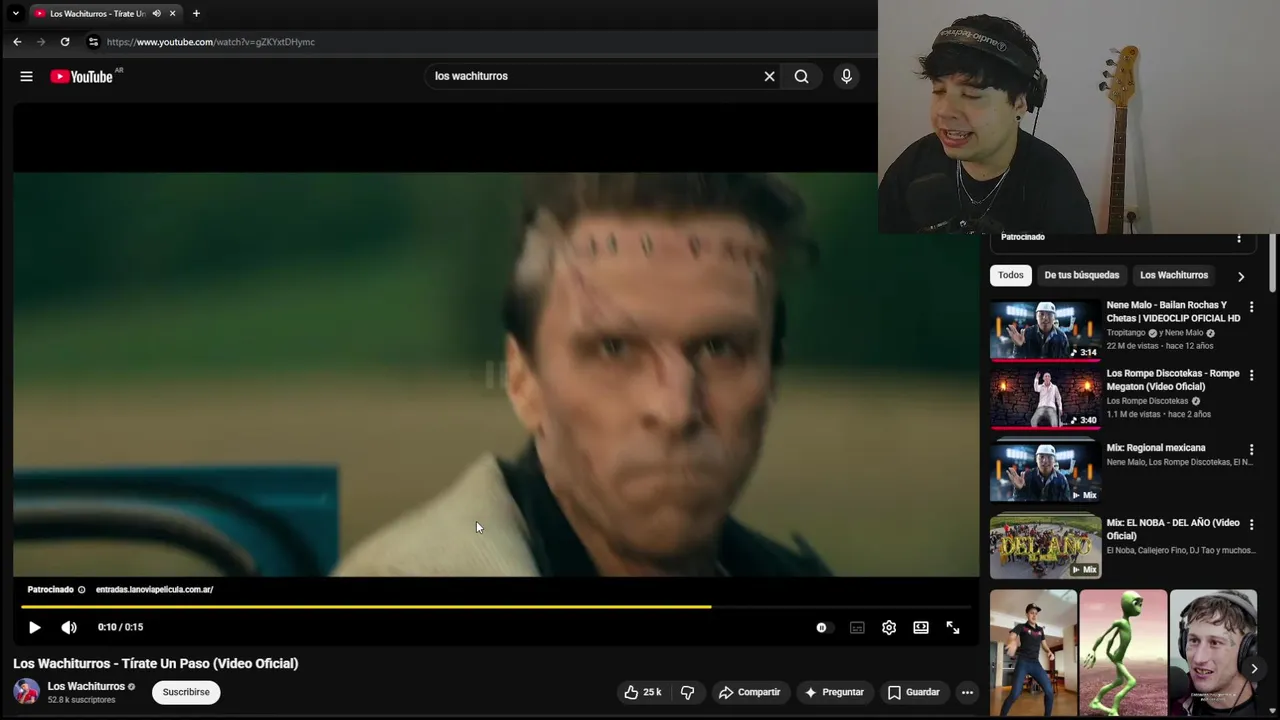The width and height of the screenshot is (1280, 720).
Task: Save video with Guardar button
Action: coord(914,692)
